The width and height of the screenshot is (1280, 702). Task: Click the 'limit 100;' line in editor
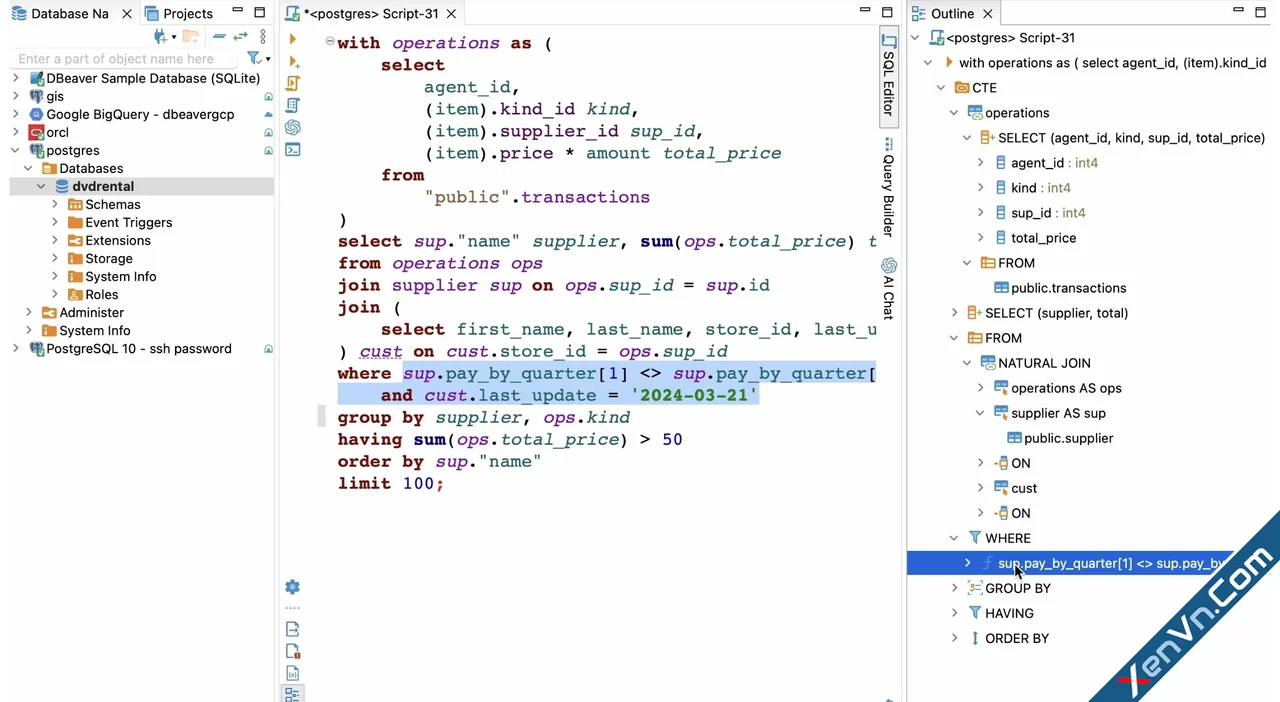[x=390, y=483]
